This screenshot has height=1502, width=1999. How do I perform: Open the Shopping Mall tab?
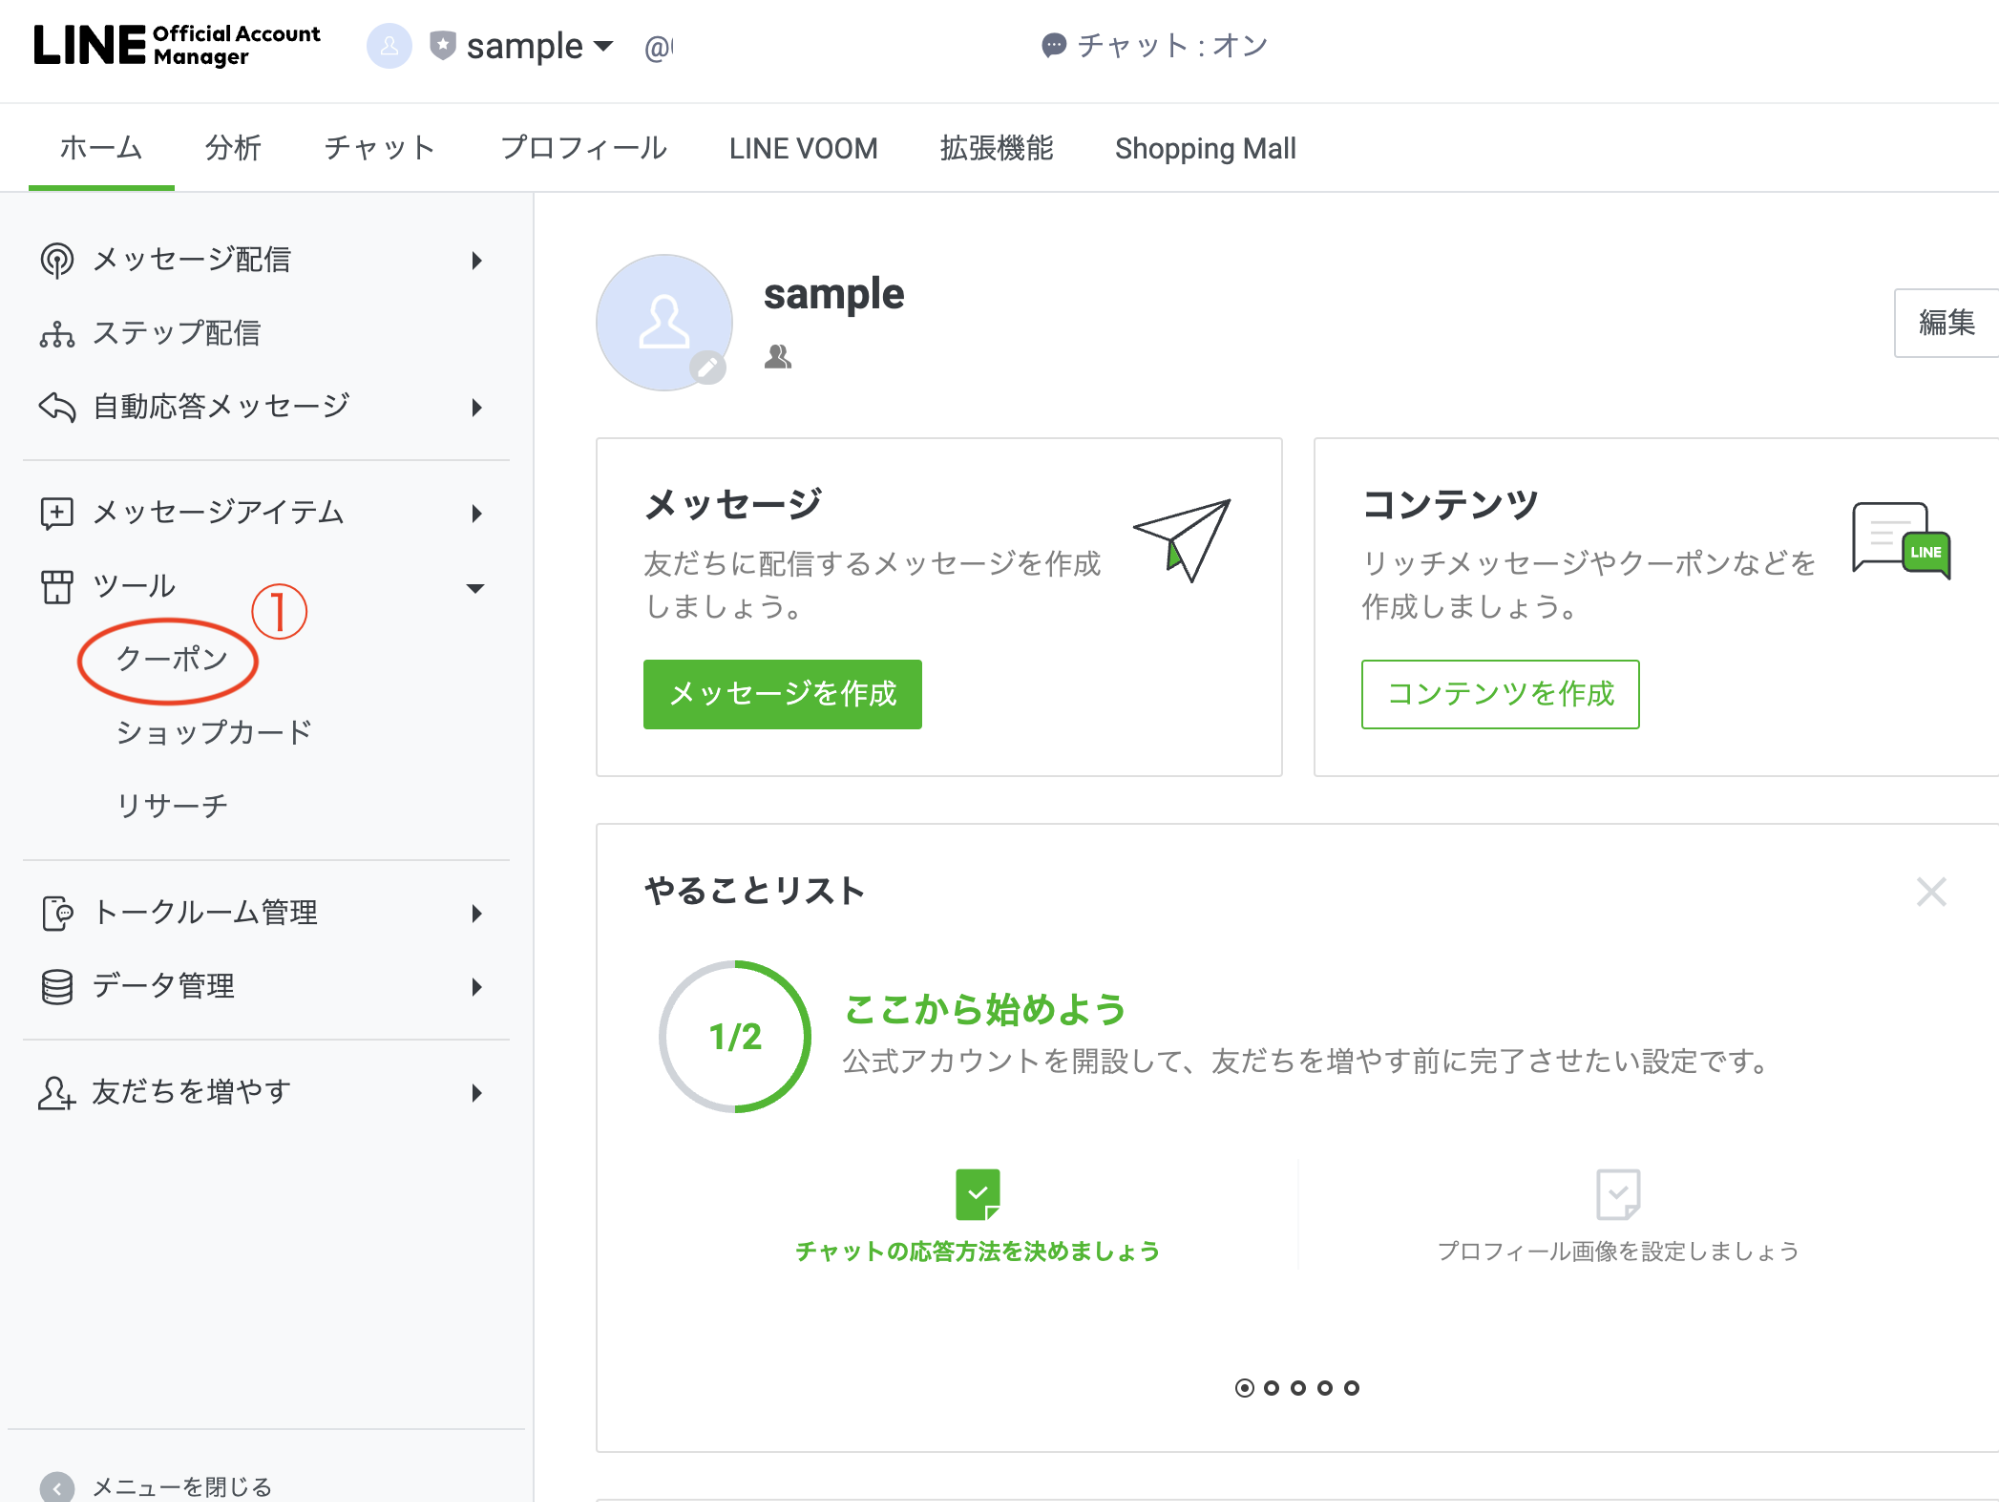click(1205, 148)
